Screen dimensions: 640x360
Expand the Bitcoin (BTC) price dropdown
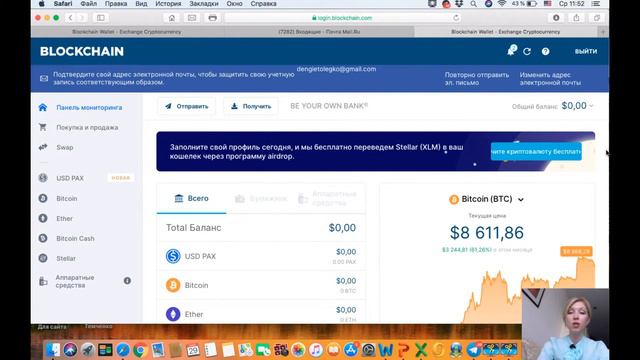click(521, 200)
